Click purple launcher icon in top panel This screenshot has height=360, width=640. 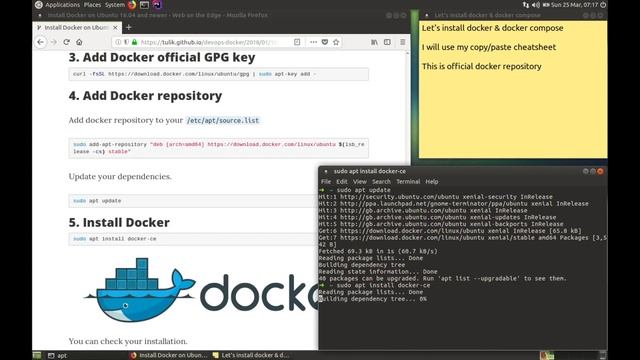(x=157, y=5)
